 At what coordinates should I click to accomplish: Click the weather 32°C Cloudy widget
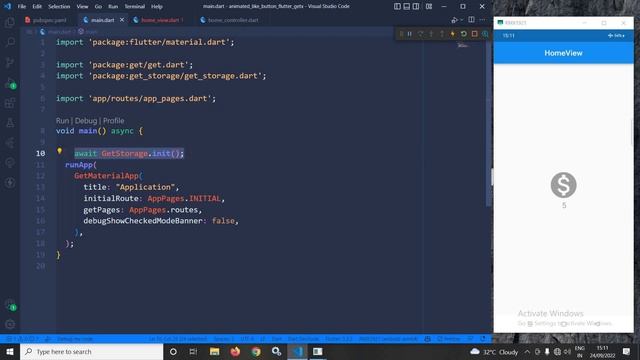(x=494, y=352)
